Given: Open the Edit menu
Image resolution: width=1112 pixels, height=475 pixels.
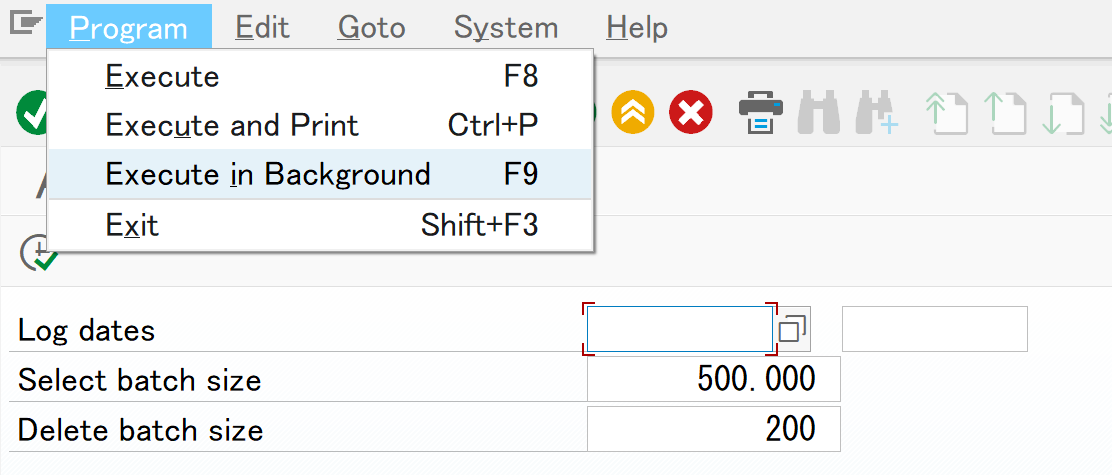Looking at the screenshot, I should pyautogui.click(x=262, y=27).
